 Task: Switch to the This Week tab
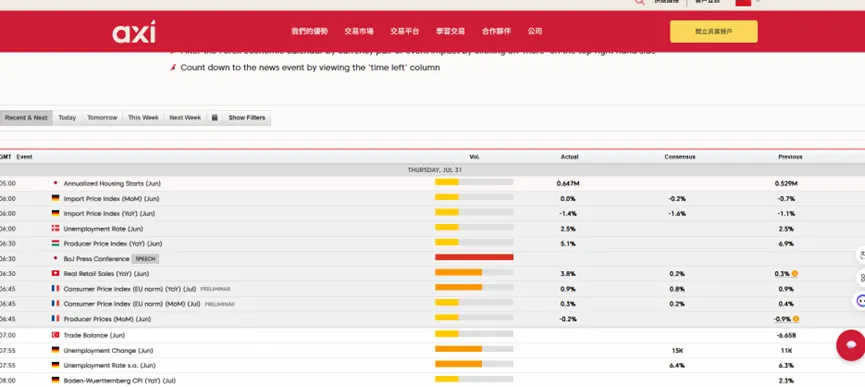(143, 118)
